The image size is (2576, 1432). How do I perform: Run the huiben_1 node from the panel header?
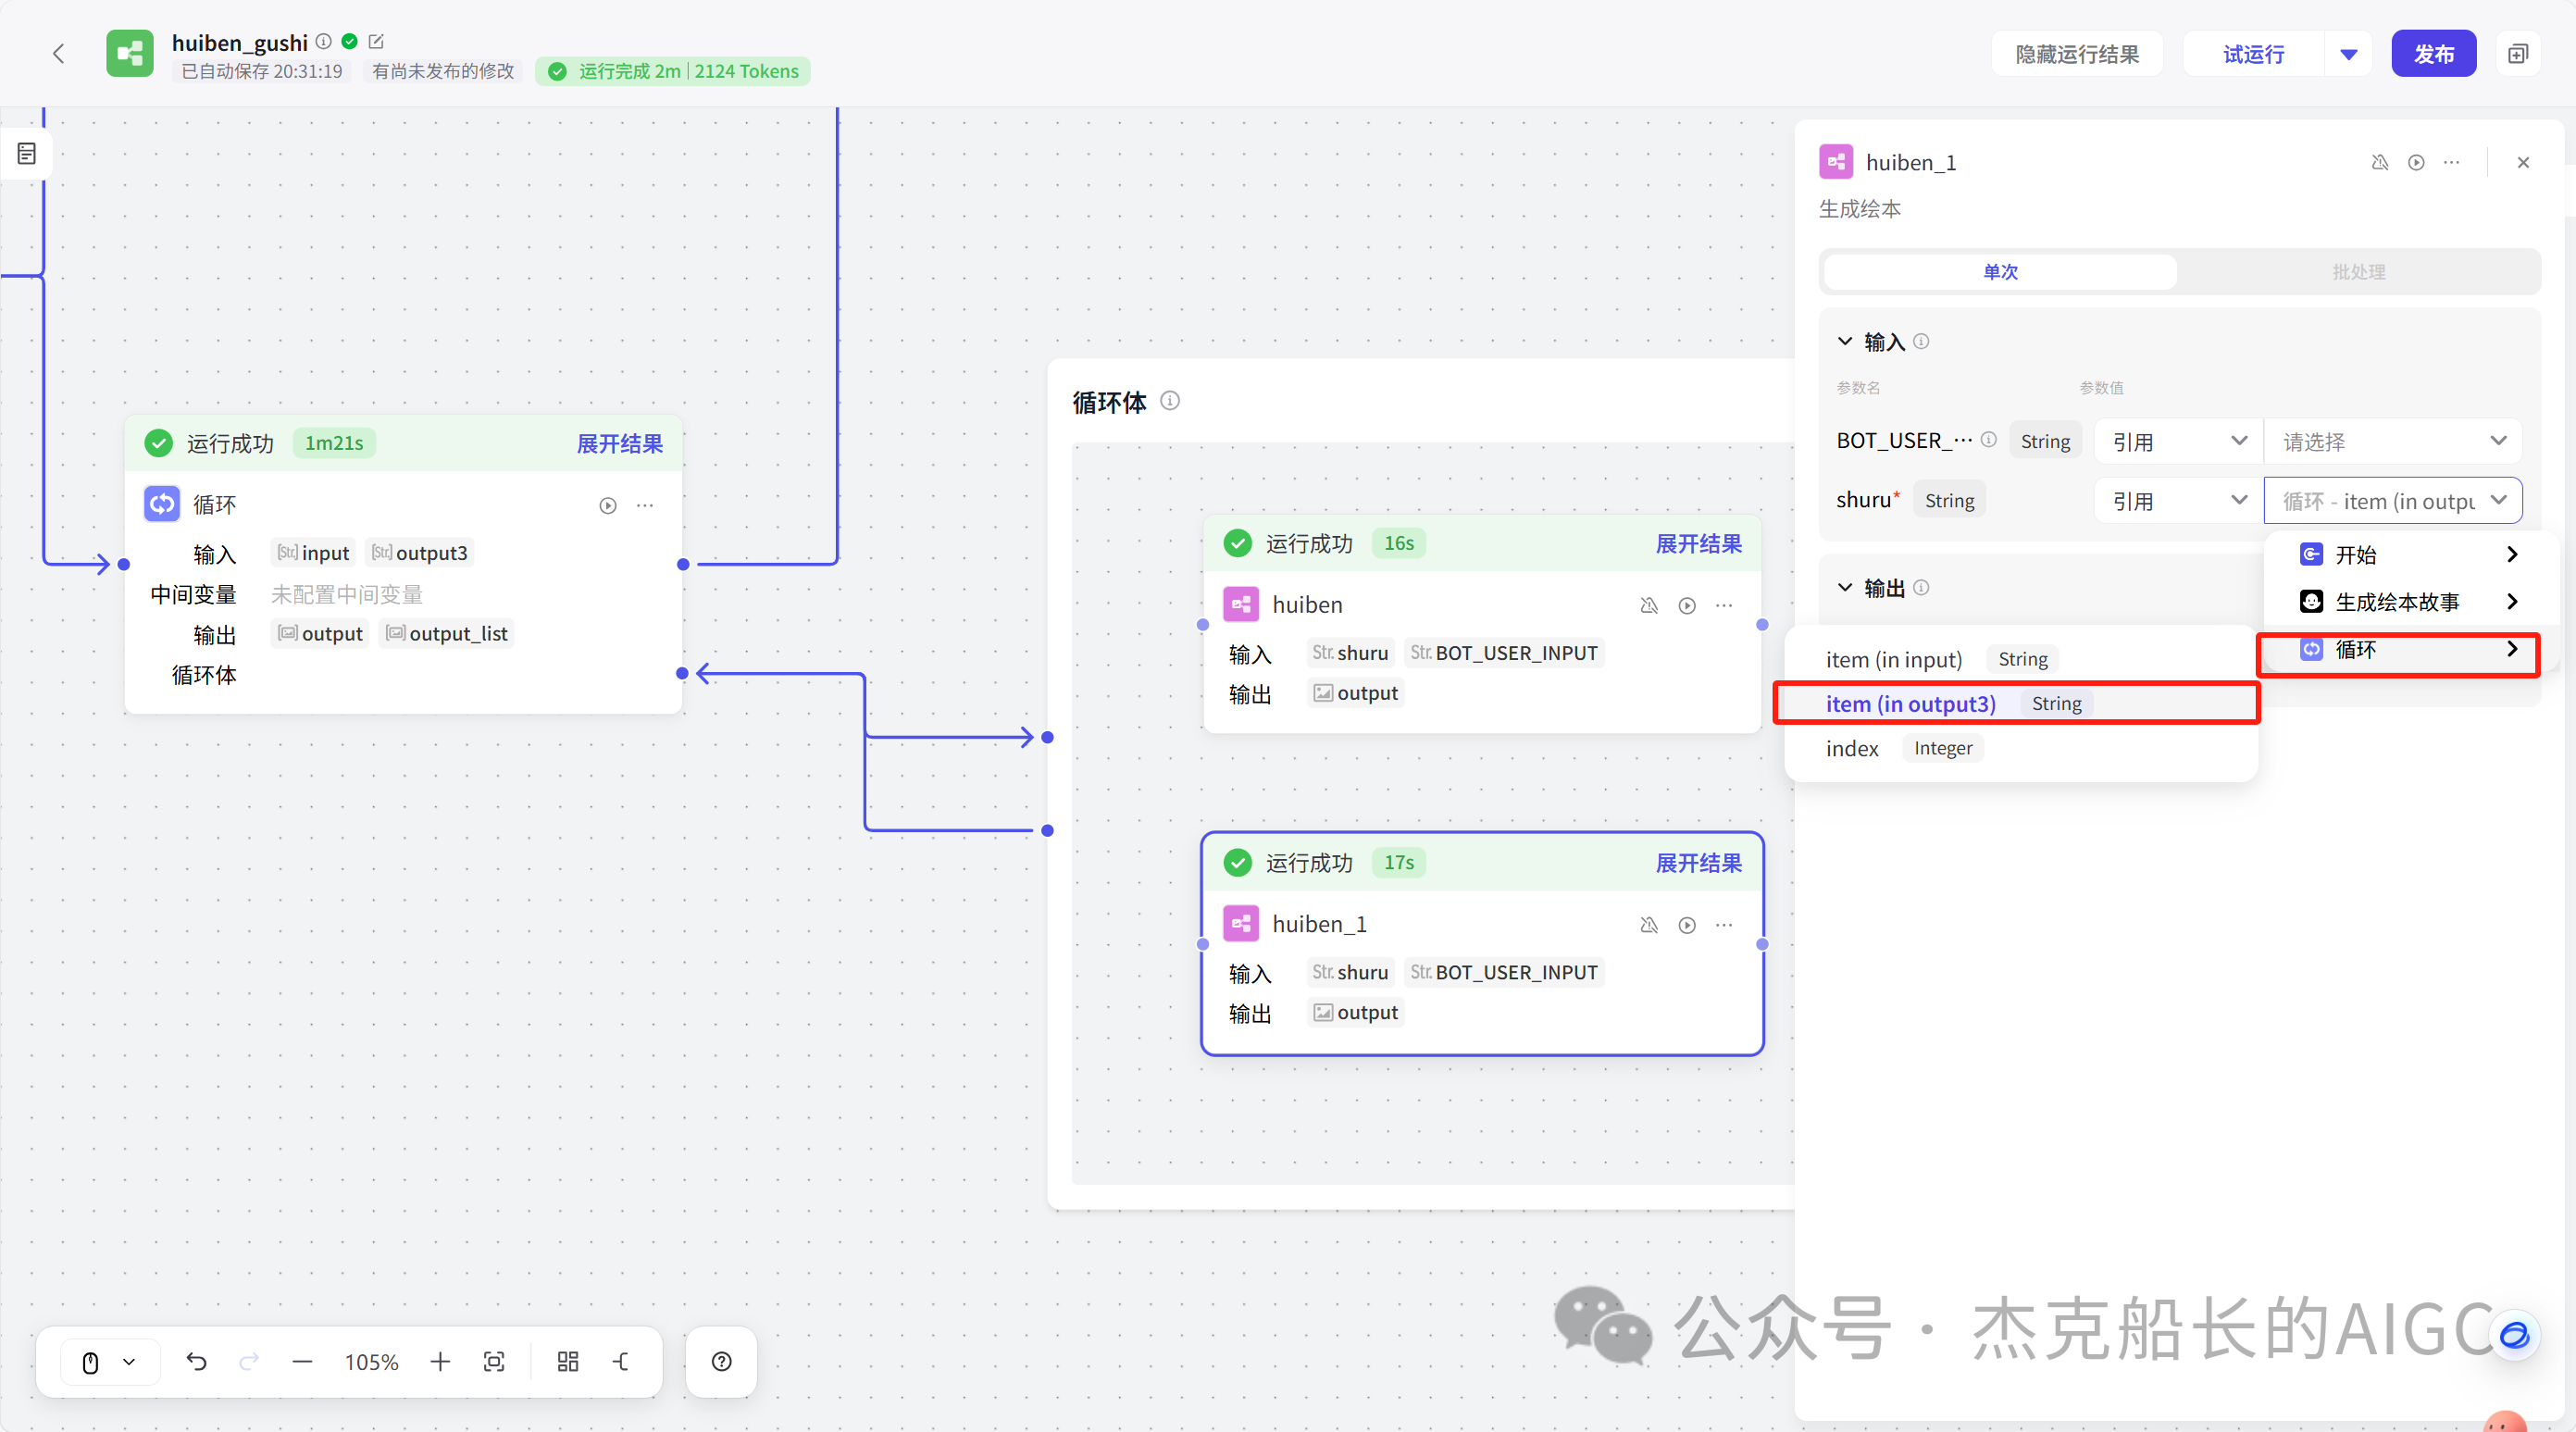click(2417, 162)
